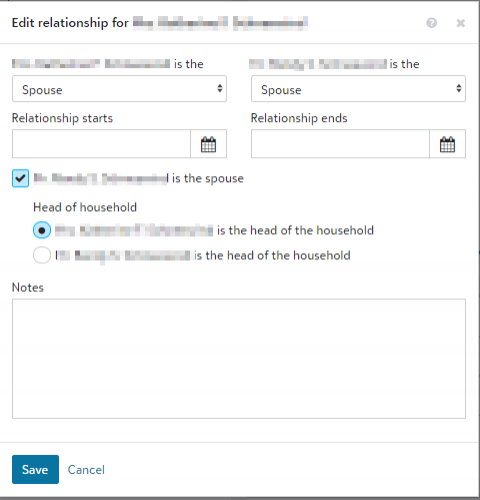Uncheck the 'is the spouse' checkbox
The width and height of the screenshot is (480, 500).
tap(20, 178)
